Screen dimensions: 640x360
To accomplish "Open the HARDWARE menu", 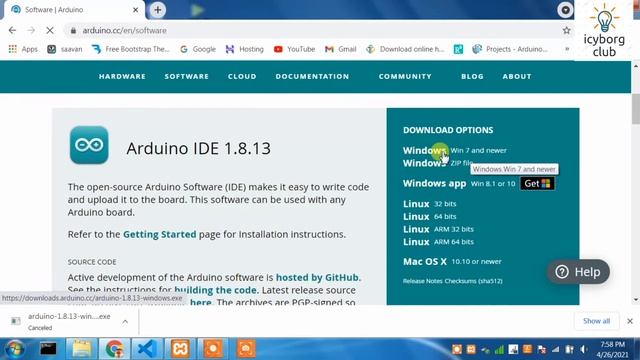I will (122, 76).
